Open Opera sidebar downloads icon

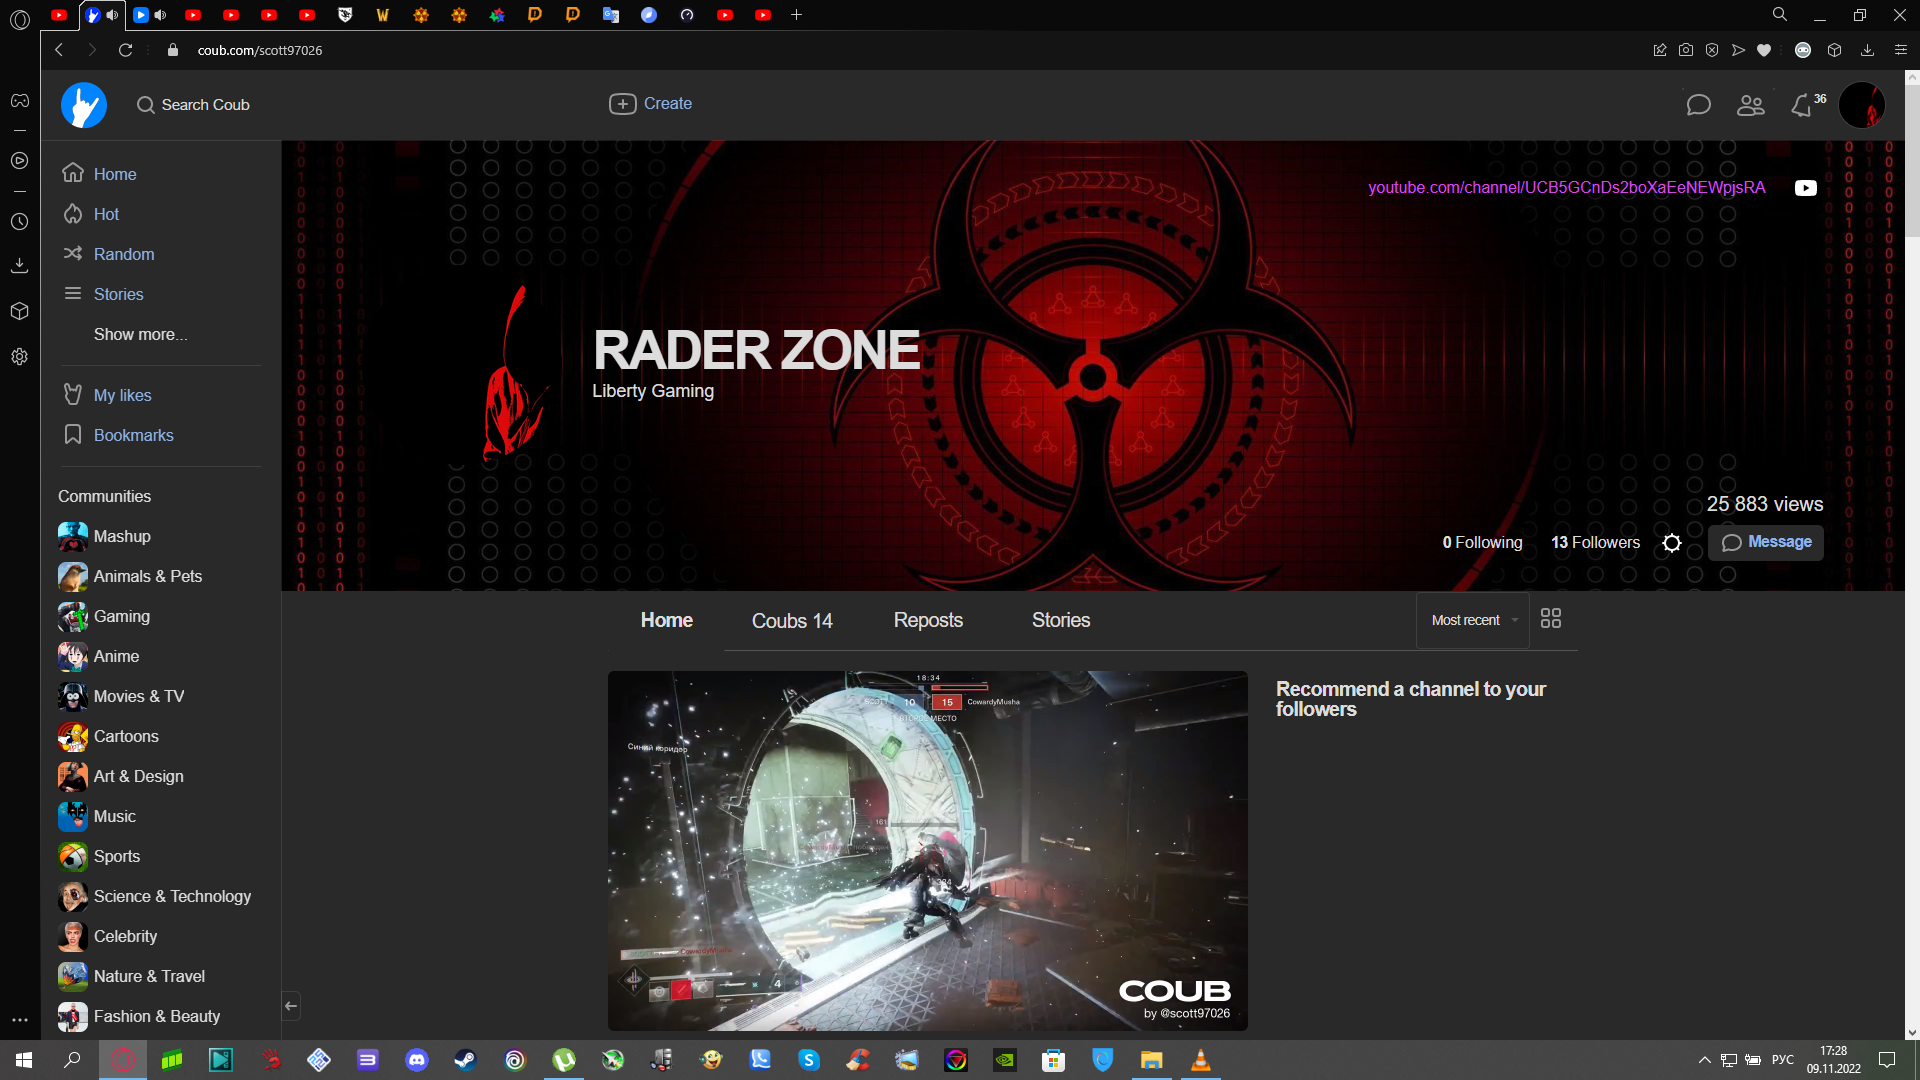coord(19,265)
